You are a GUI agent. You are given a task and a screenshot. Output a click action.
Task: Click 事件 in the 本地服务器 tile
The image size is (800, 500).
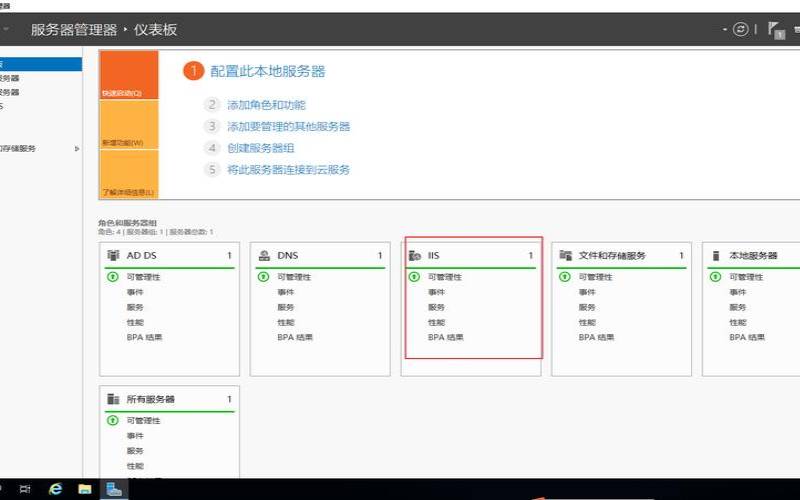click(738, 292)
